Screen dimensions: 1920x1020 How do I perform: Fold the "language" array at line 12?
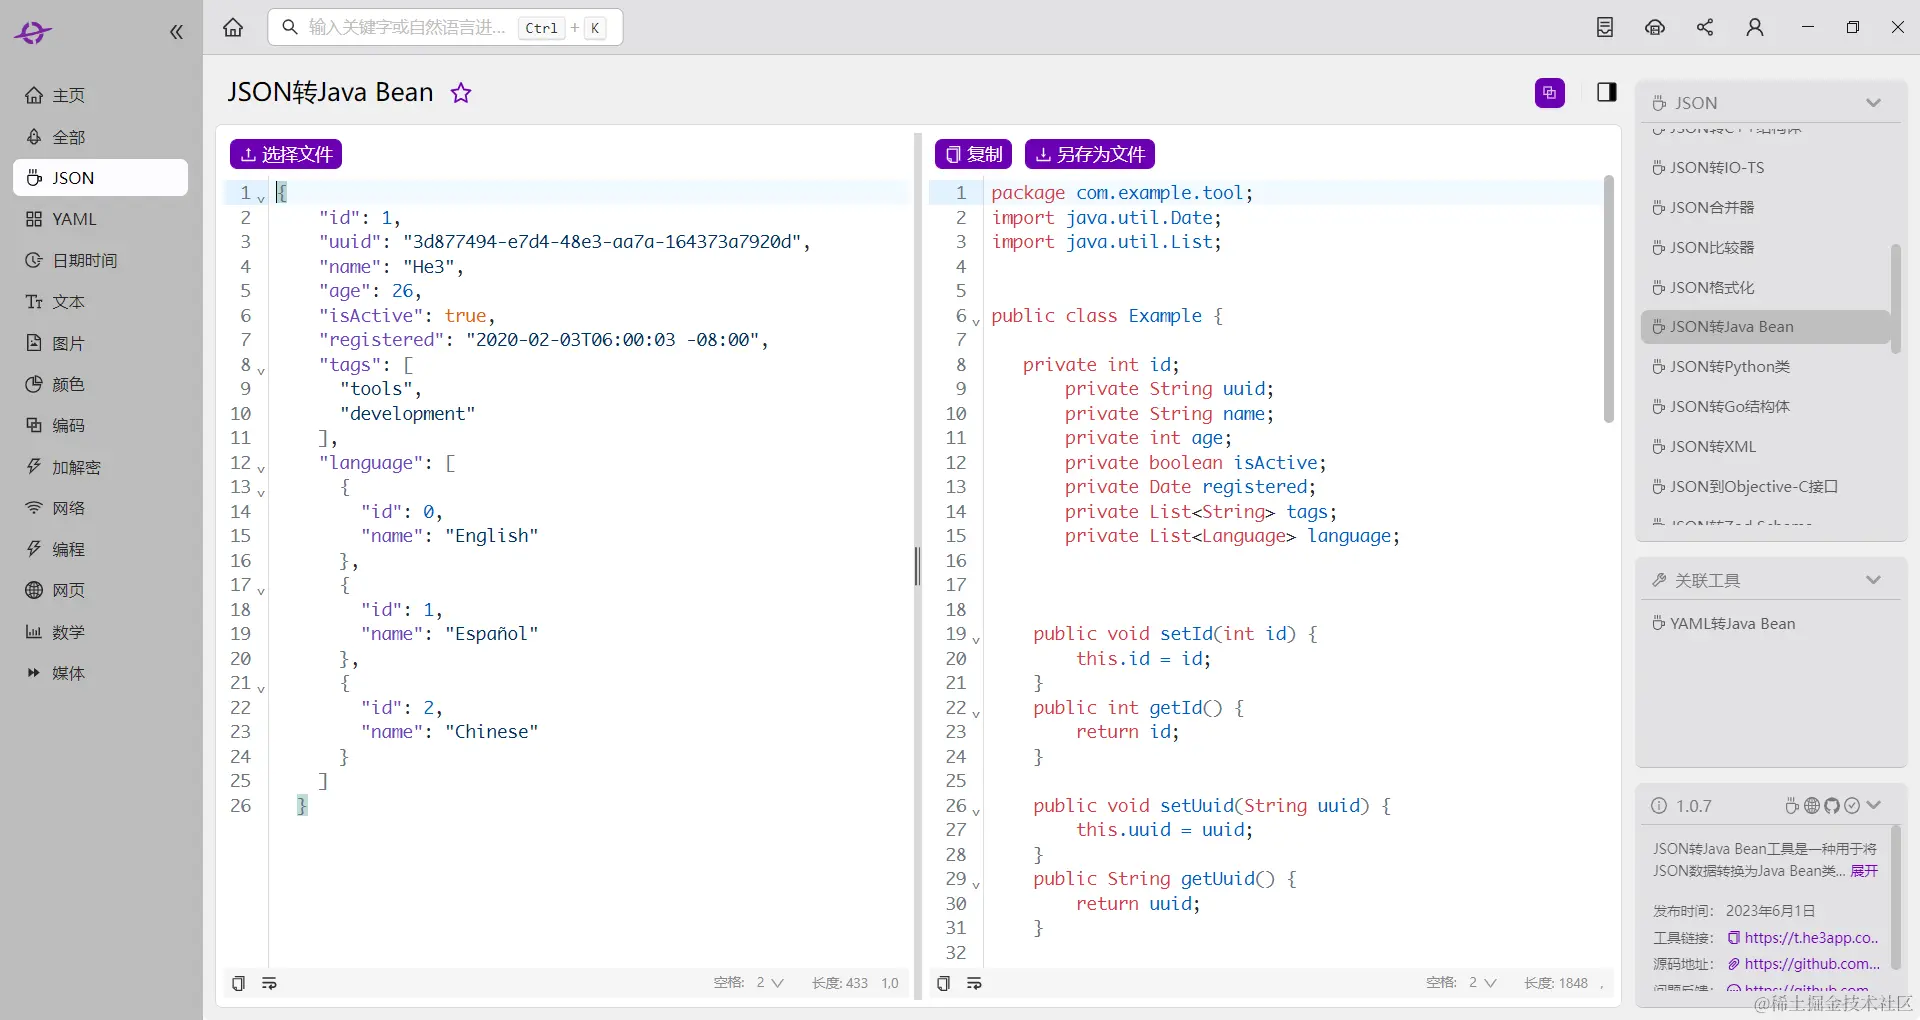pyautogui.click(x=261, y=468)
